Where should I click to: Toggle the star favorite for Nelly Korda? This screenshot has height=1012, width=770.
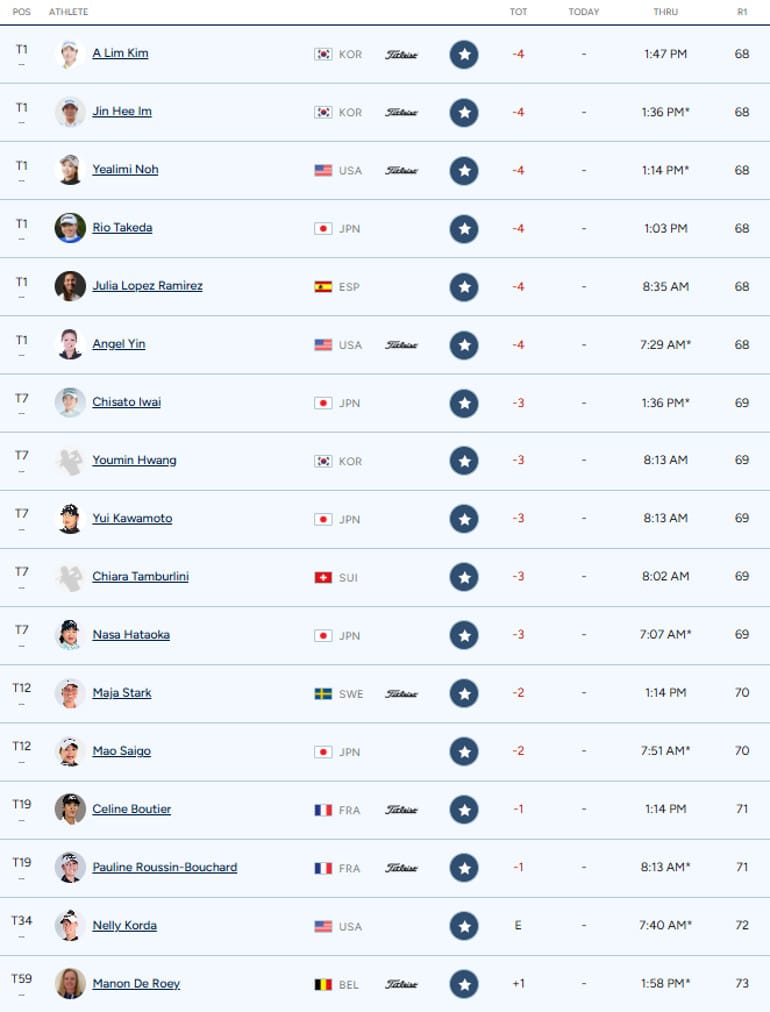(463, 926)
